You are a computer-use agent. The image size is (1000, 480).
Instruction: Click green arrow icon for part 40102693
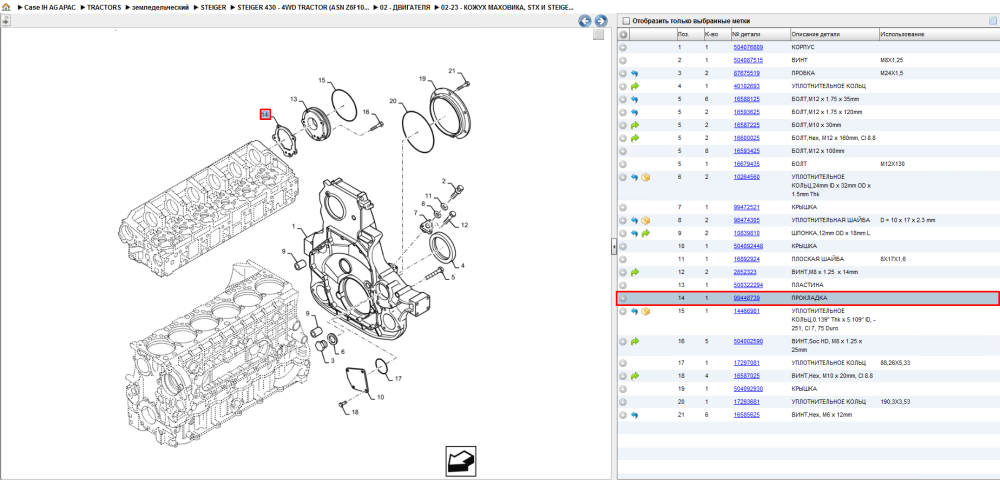[635, 86]
